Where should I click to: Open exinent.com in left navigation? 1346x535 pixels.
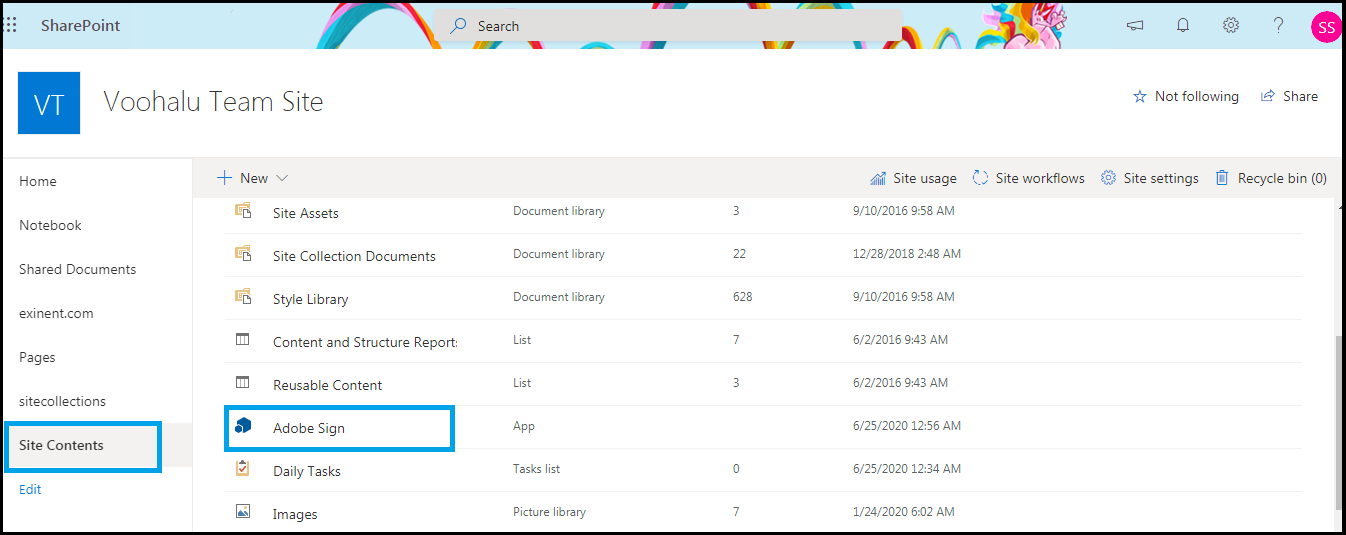pyautogui.click(x=56, y=313)
